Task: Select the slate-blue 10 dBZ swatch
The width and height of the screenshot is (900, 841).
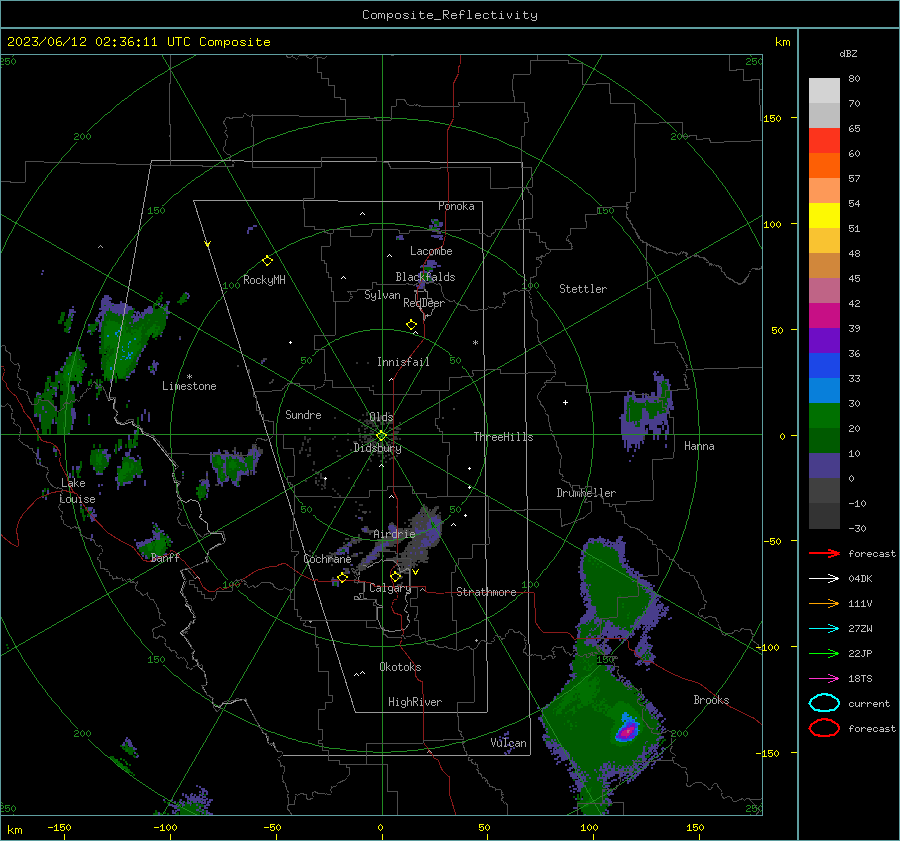Action: click(x=824, y=466)
